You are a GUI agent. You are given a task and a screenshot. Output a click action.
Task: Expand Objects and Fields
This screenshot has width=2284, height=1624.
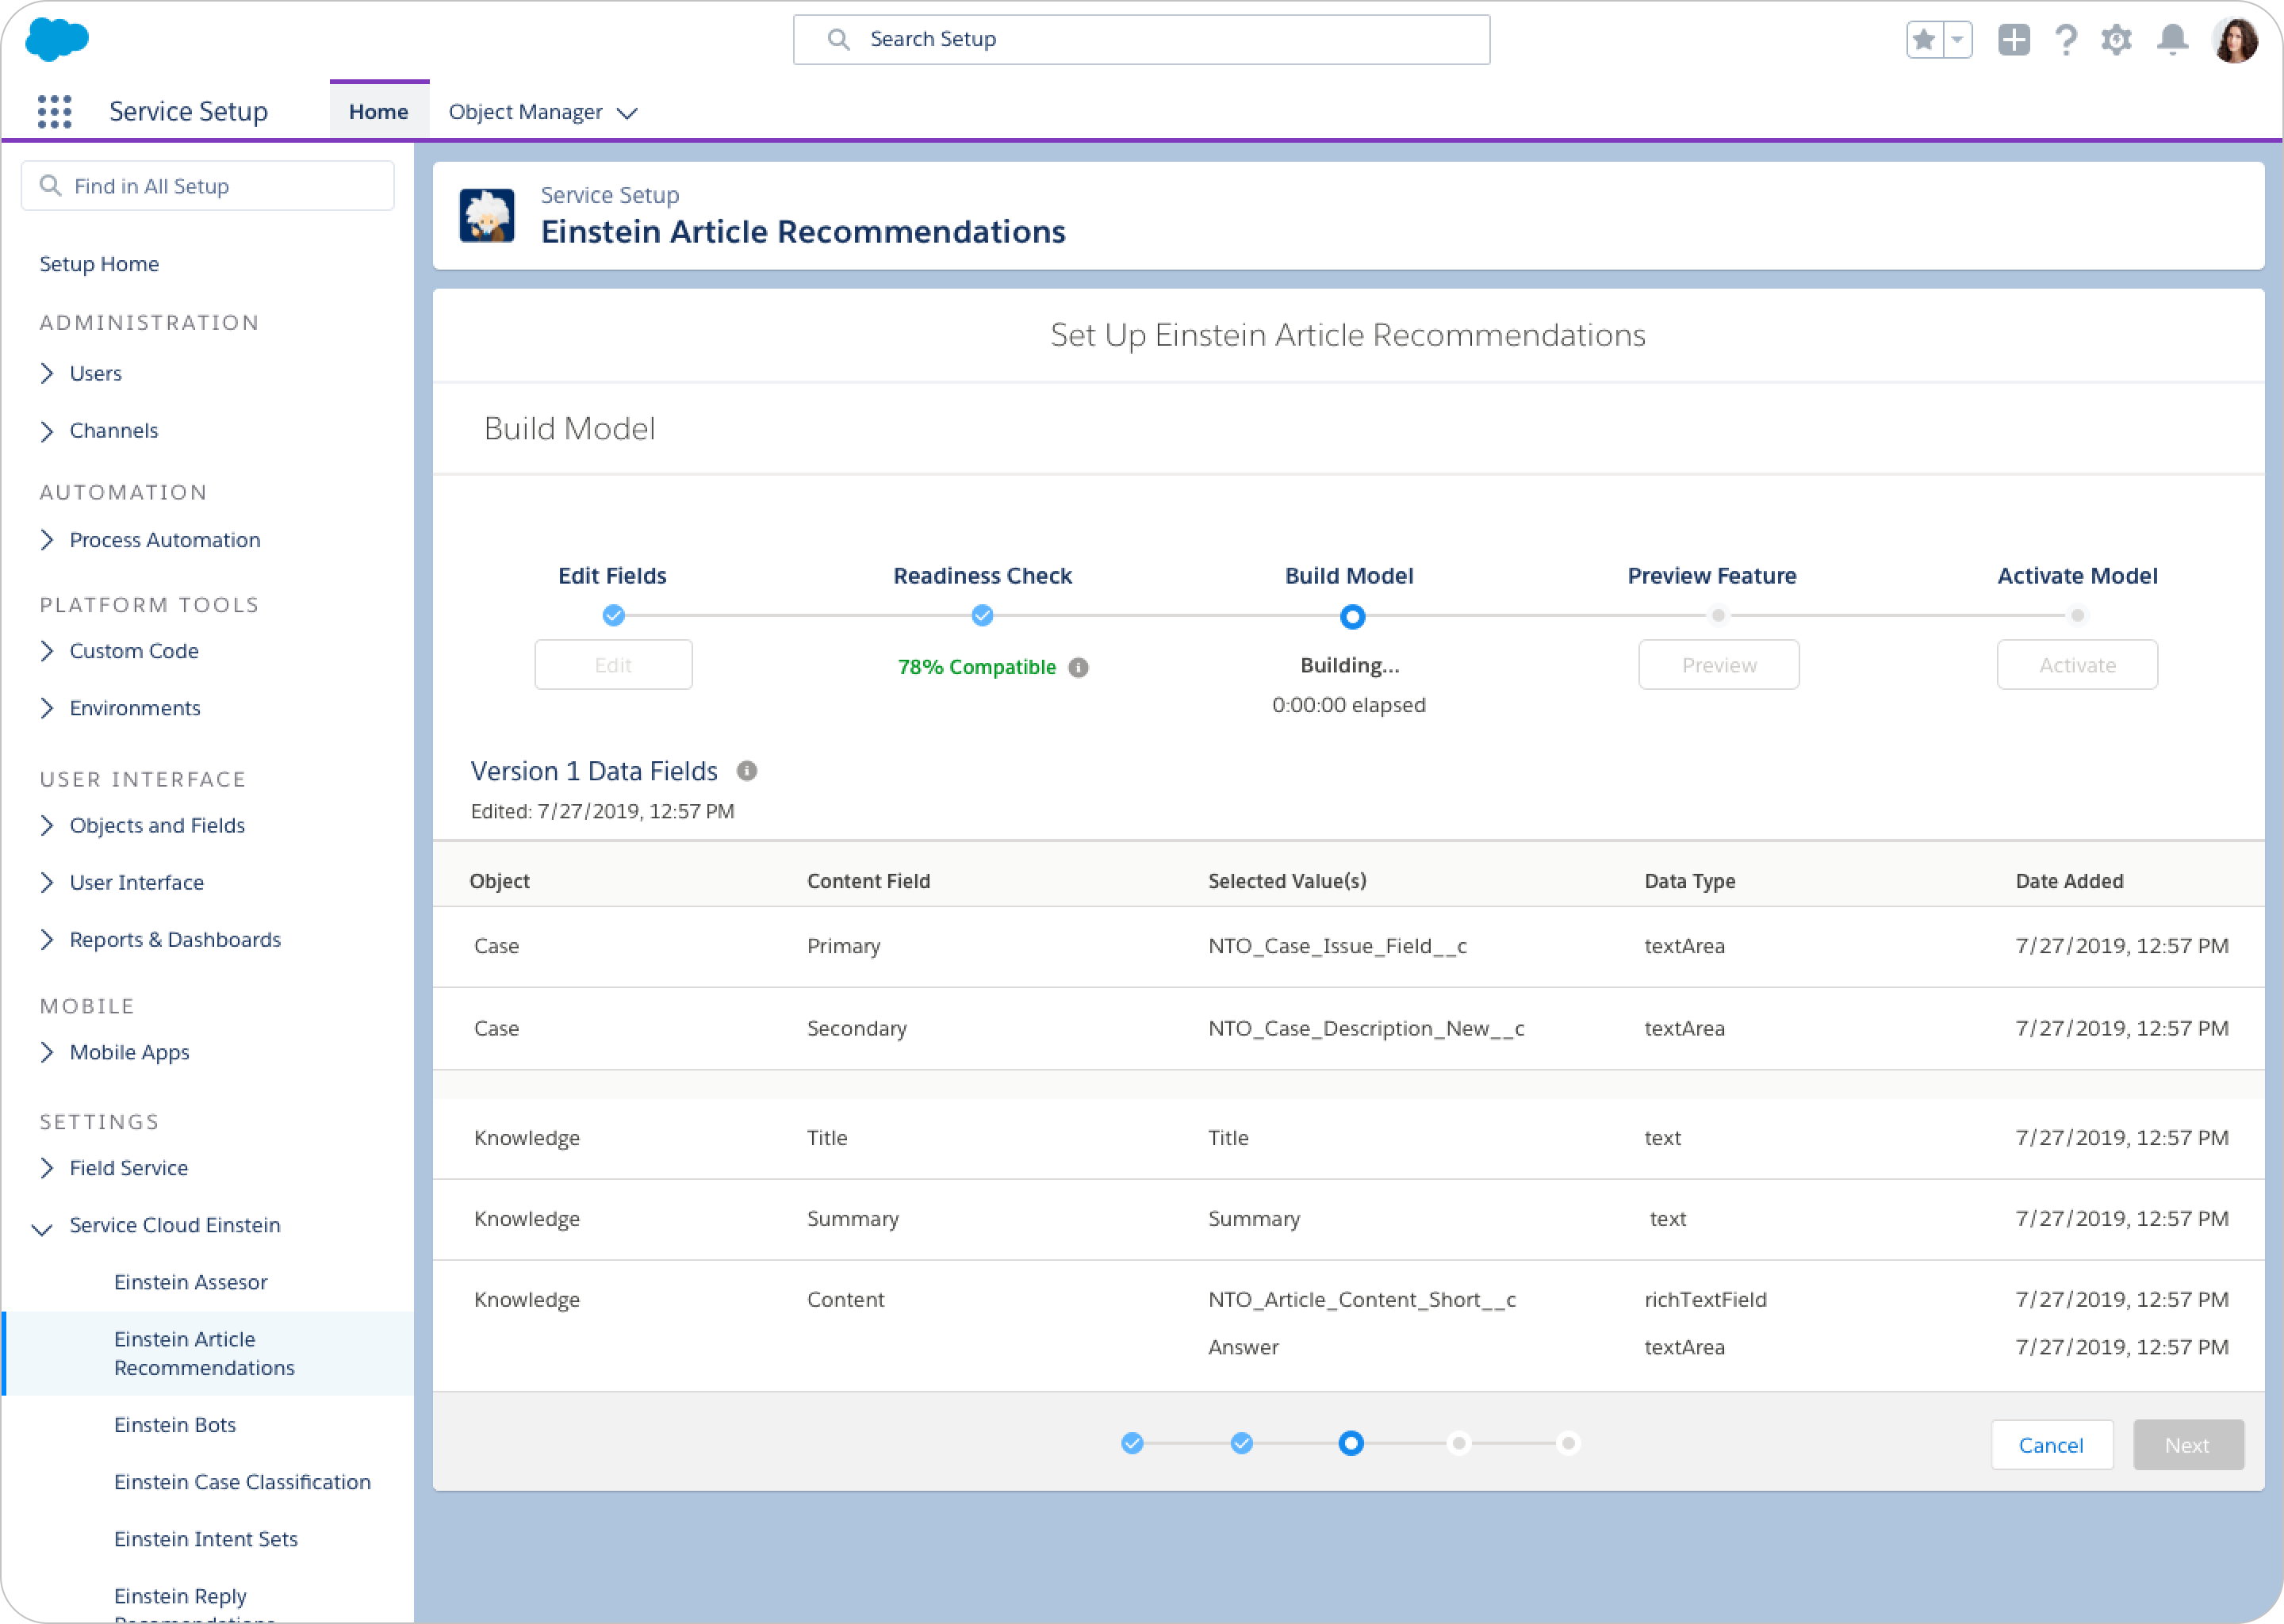[x=47, y=825]
